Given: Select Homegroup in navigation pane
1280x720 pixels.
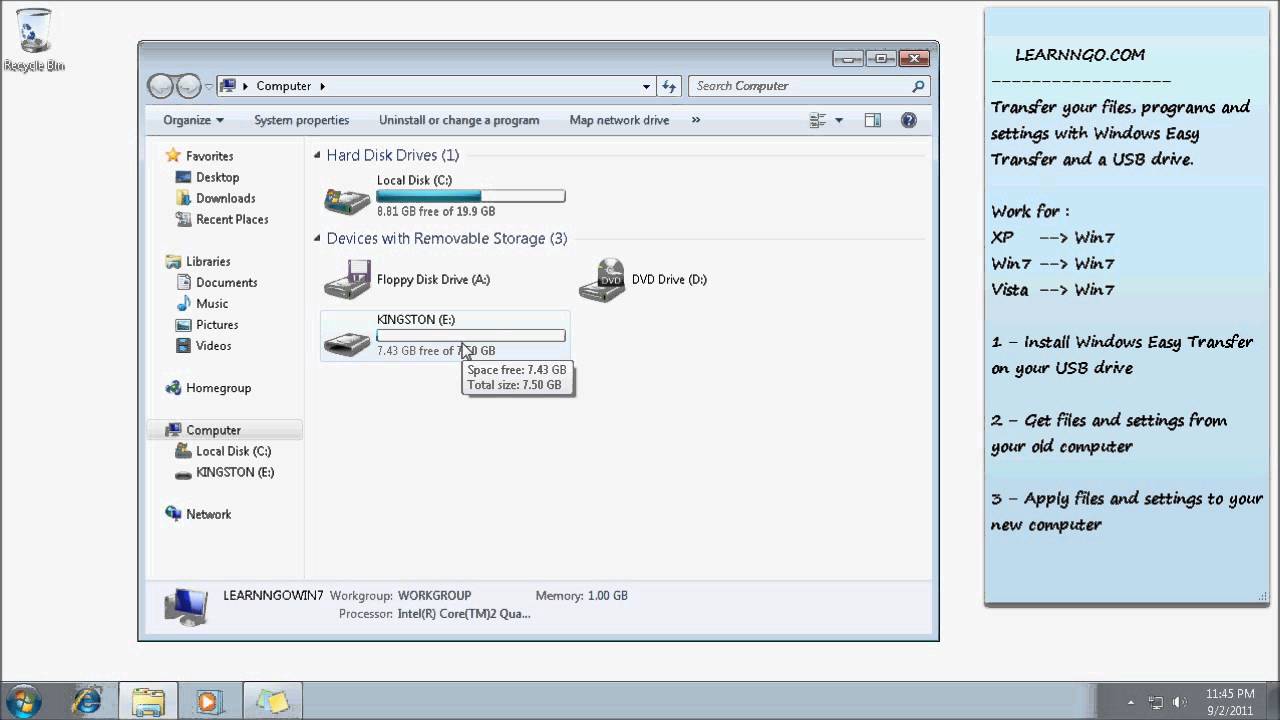Looking at the screenshot, I should pyautogui.click(x=208, y=388).
